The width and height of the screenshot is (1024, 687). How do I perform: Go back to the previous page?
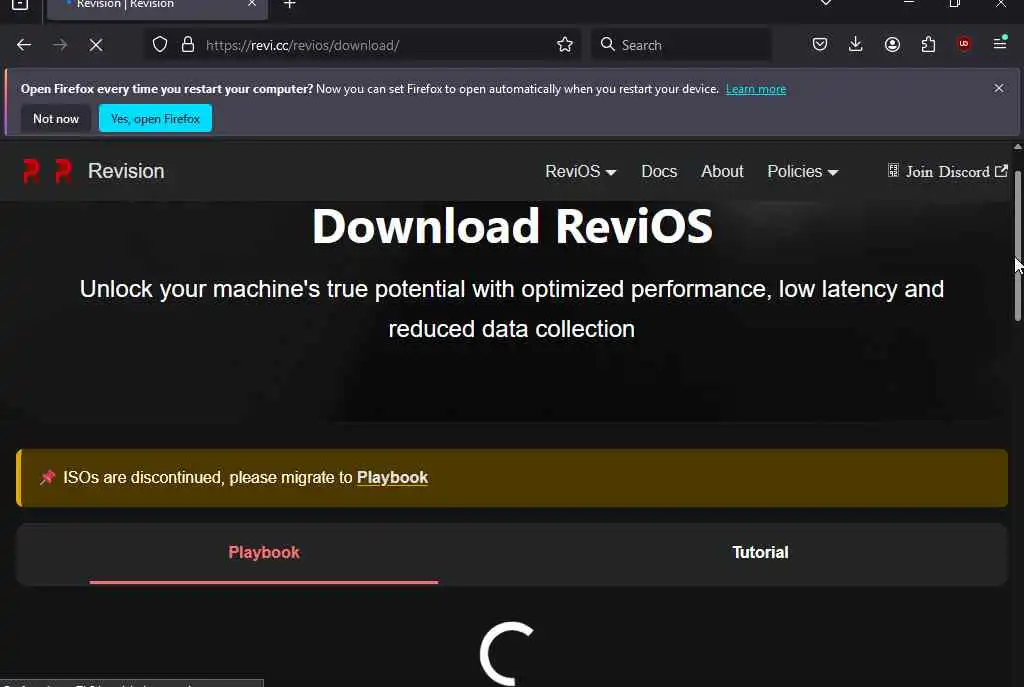coord(24,45)
